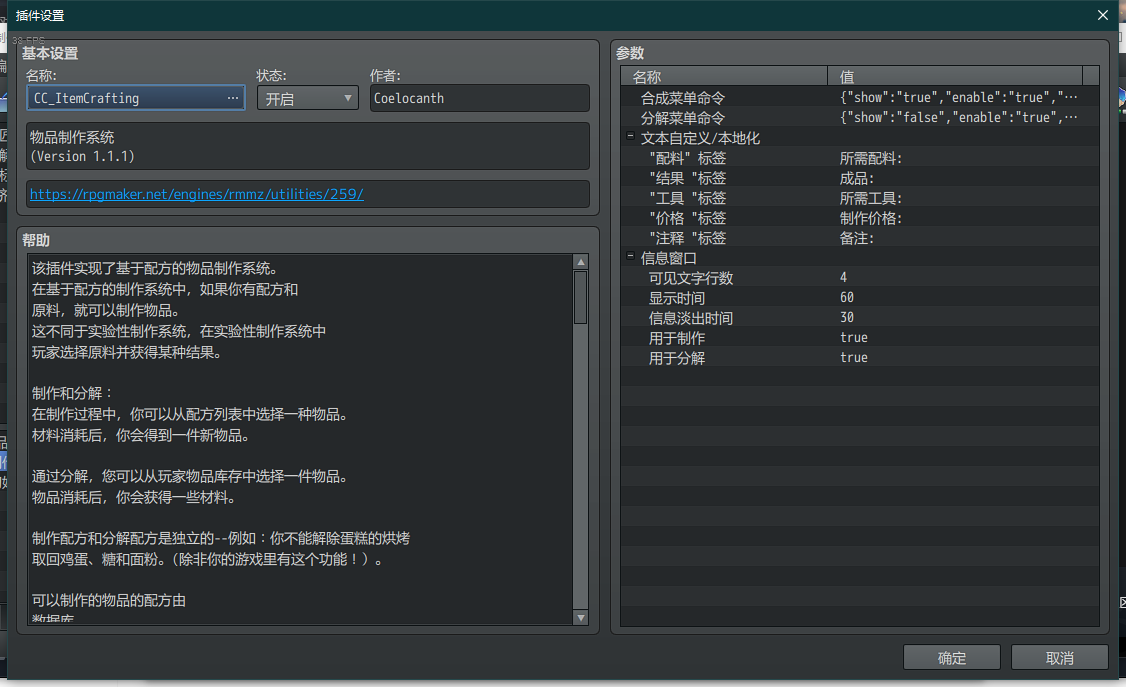Click the 物品制作系统 description box
The image size is (1126, 687).
(x=307, y=146)
